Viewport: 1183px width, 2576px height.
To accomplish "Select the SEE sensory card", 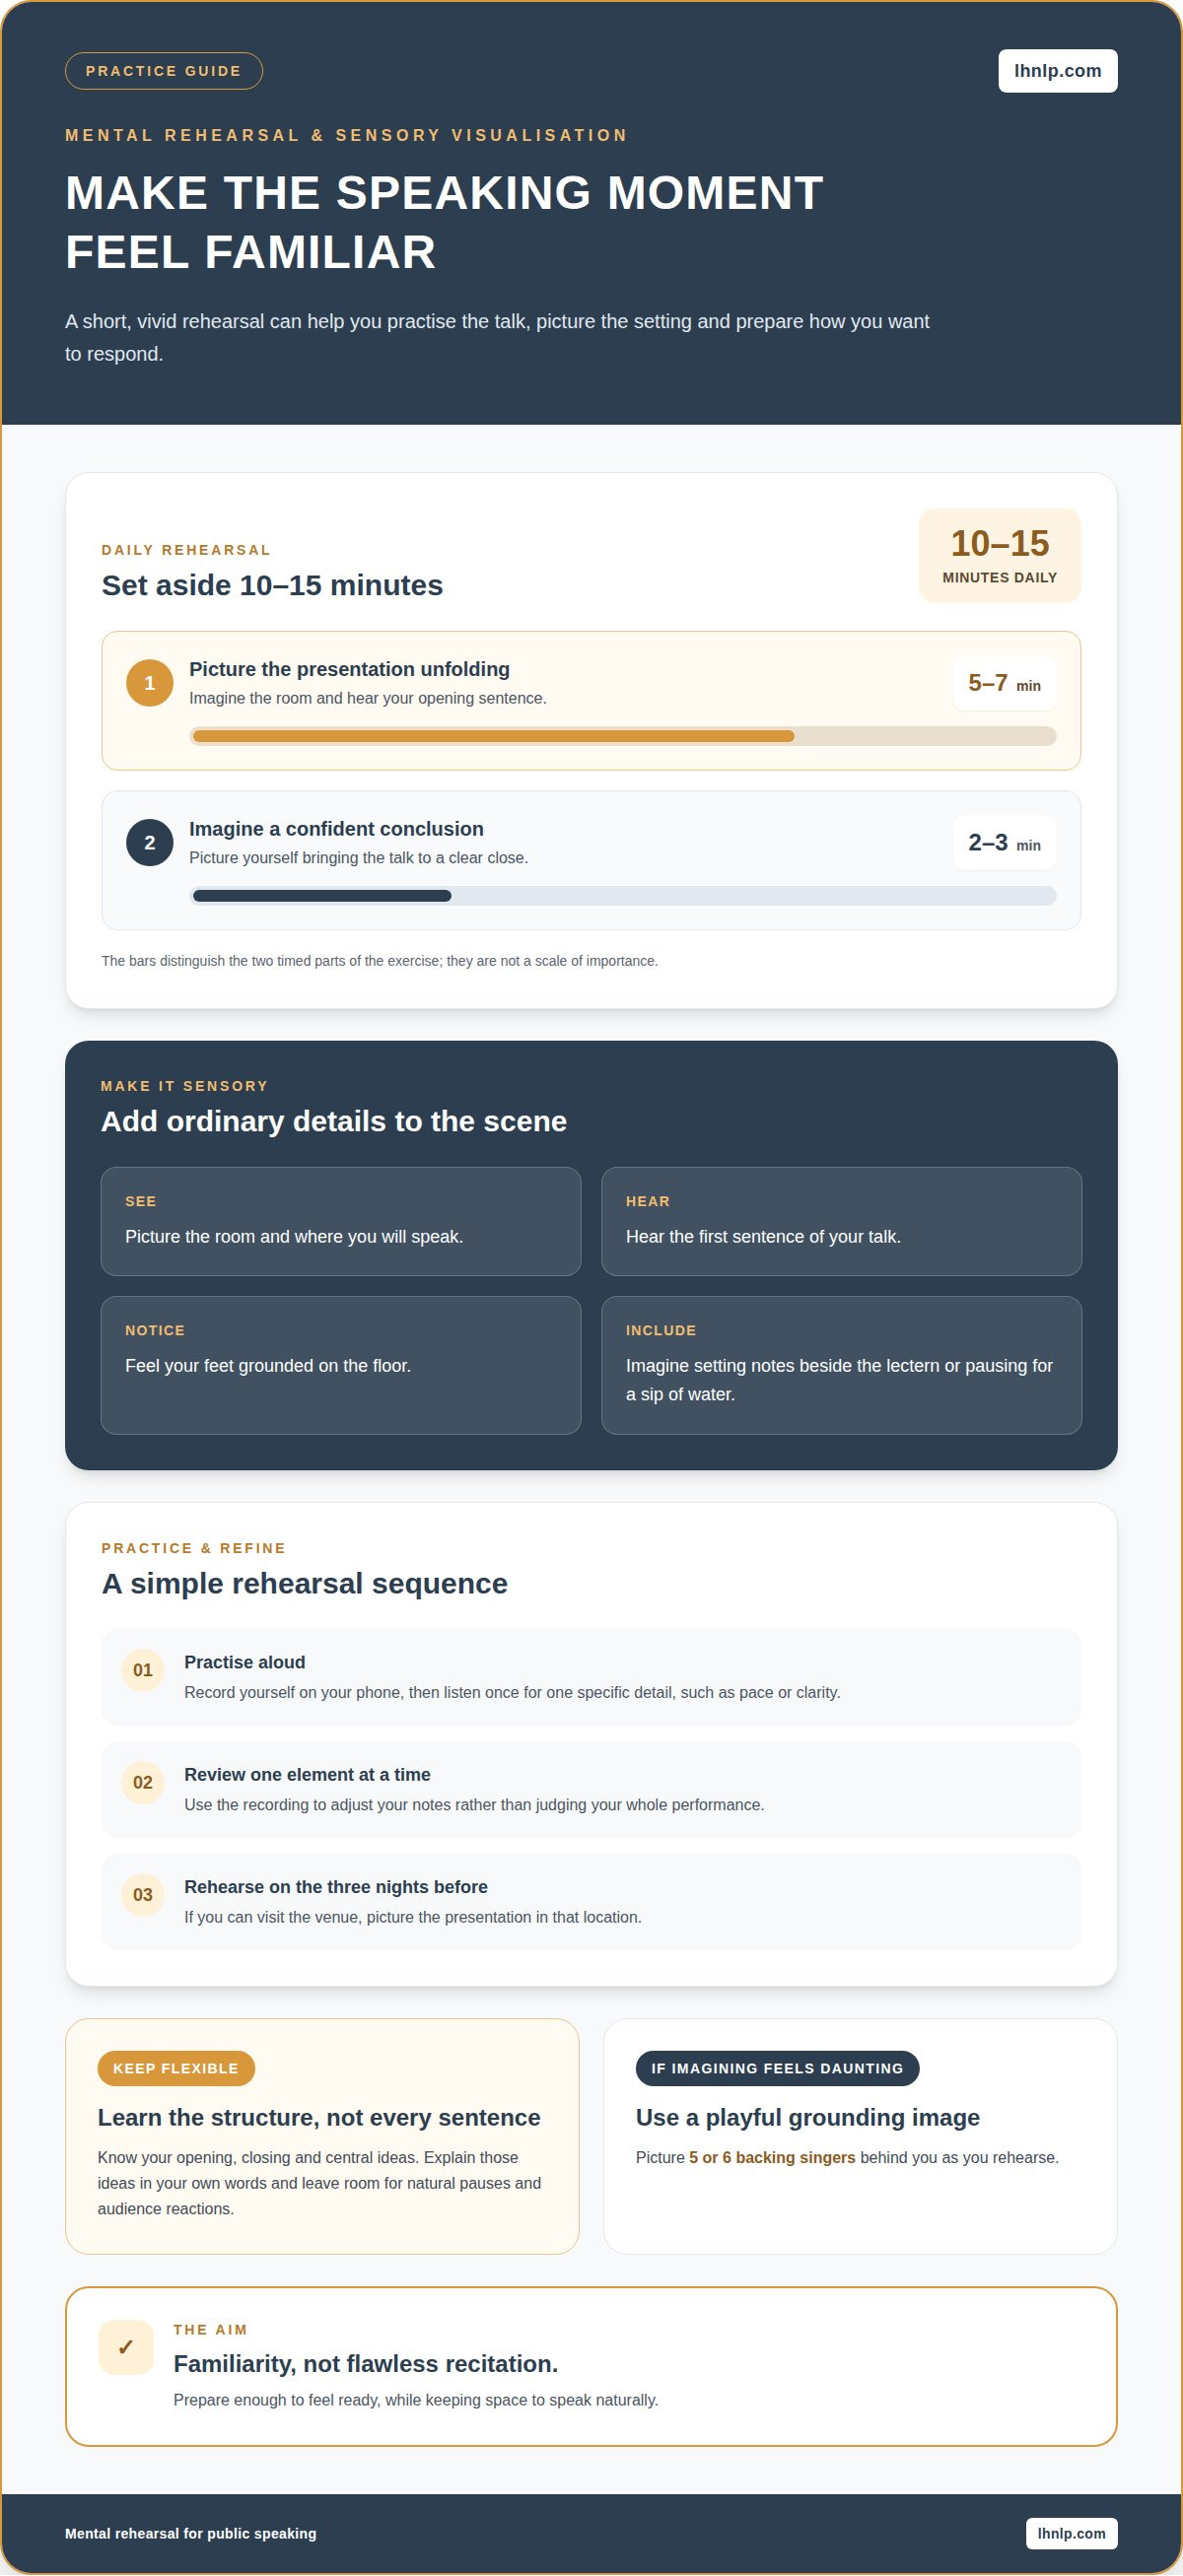I will pyautogui.click(x=341, y=1221).
